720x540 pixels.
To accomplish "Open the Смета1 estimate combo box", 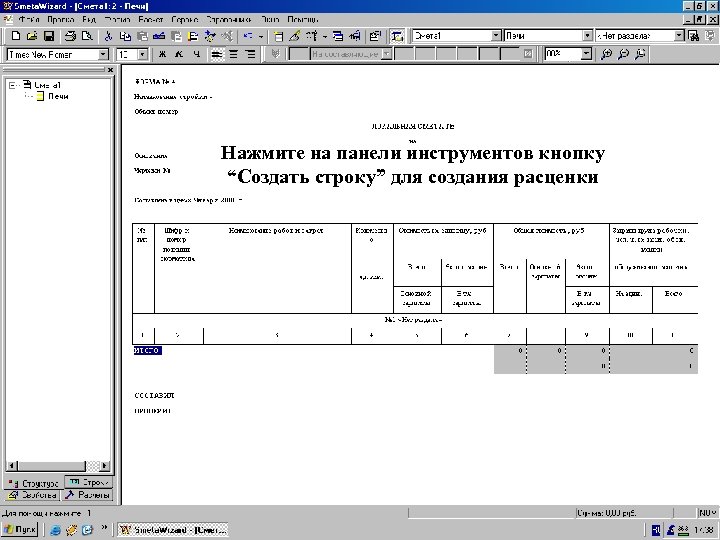I will (x=496, y=36).
